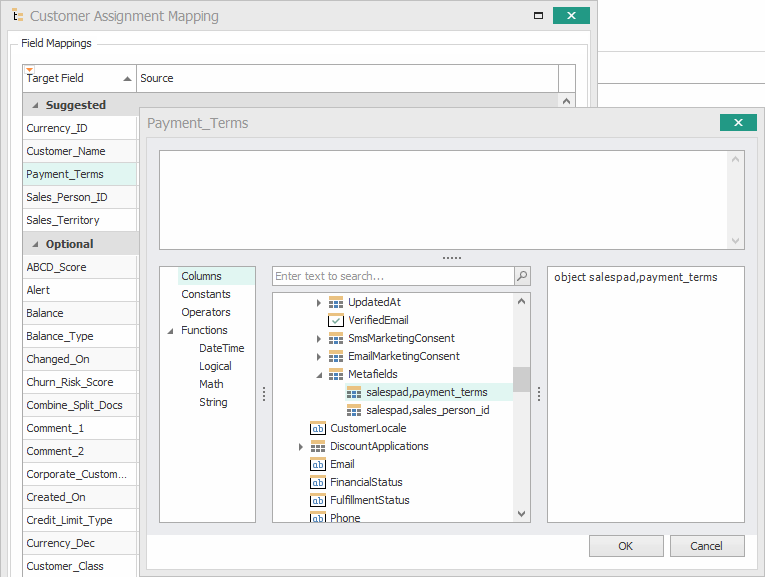The width and height of the screenshot is (765, 577).
Task: Click the CustomerLocale text field icon
Action: coord(318,428)
